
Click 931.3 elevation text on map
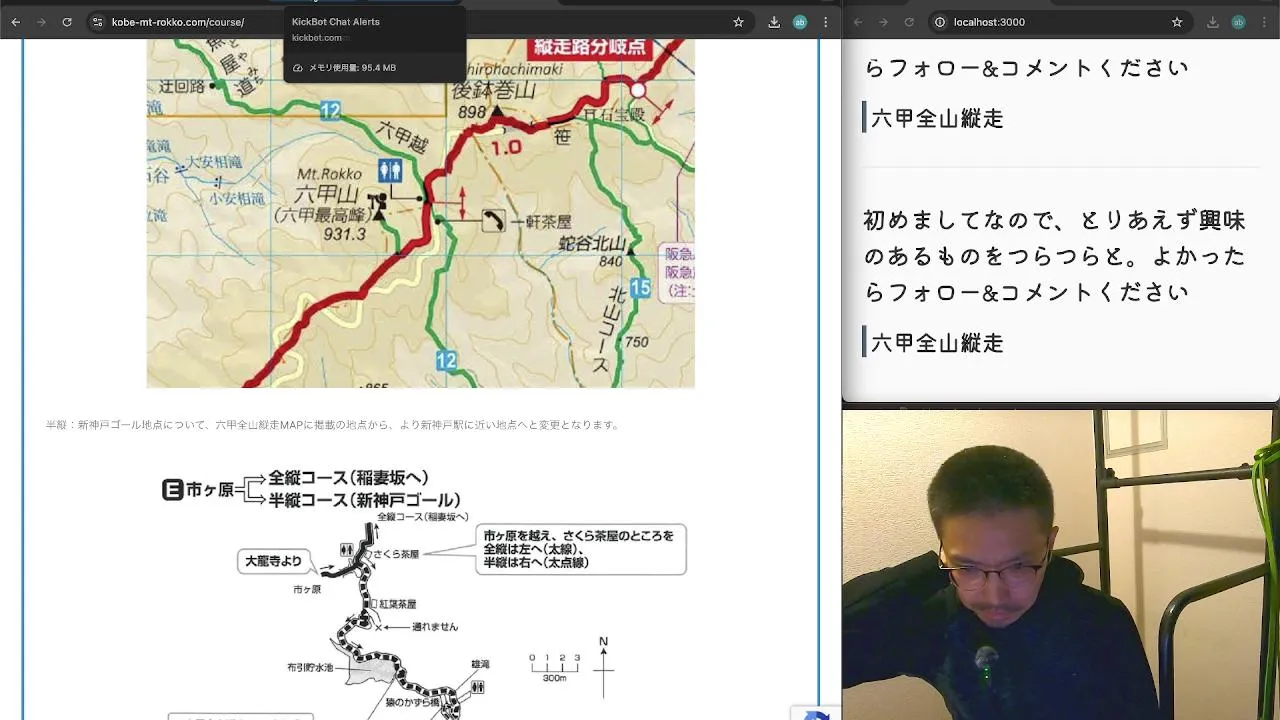[345, 234]
